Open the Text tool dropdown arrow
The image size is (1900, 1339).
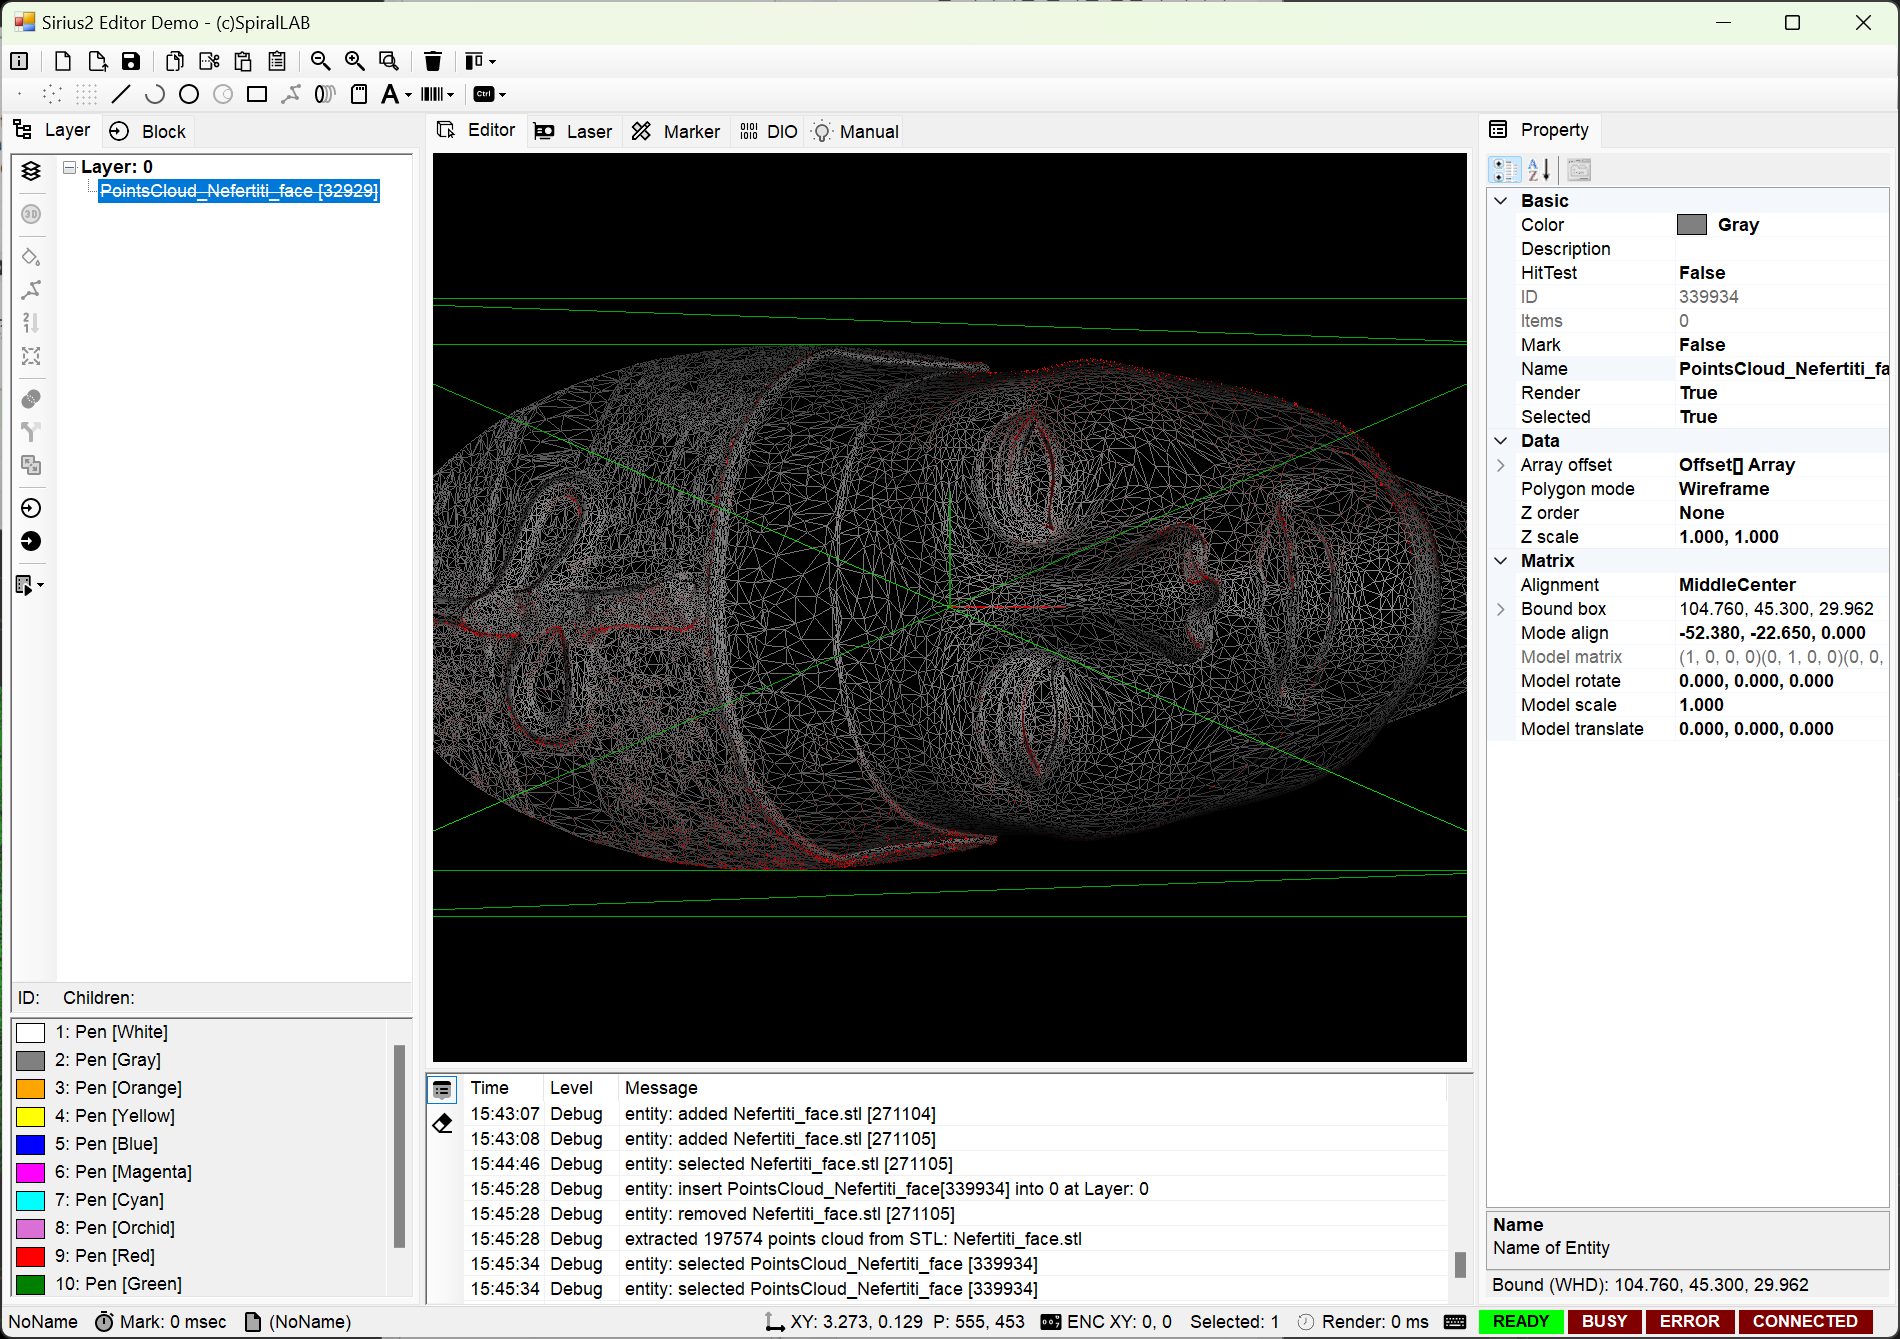408,95
